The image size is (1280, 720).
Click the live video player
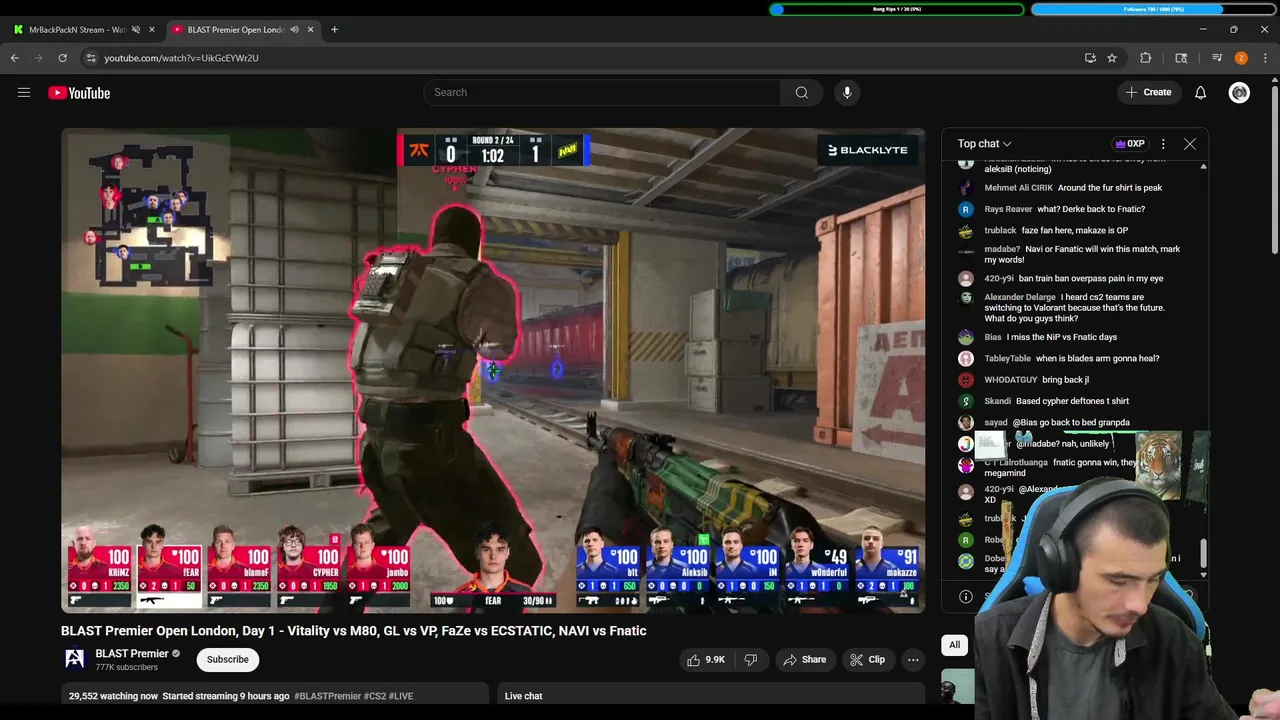click(493, 370)
